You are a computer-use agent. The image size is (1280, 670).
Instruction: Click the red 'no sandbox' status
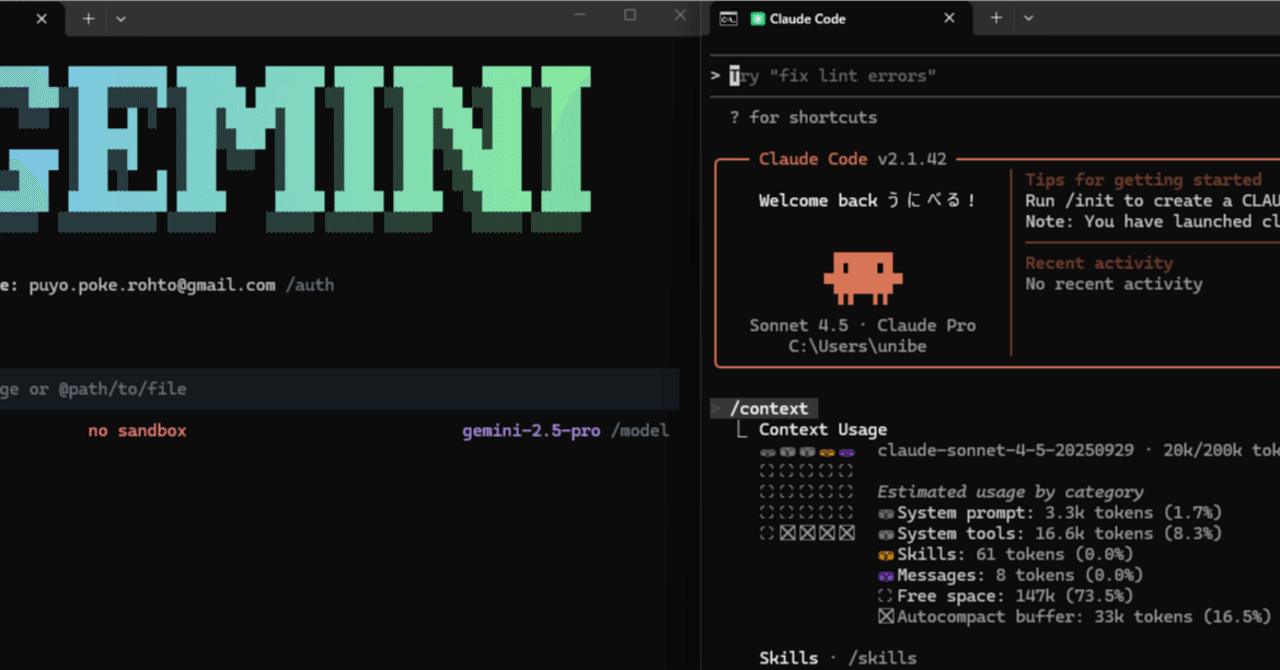coord(137,431)
